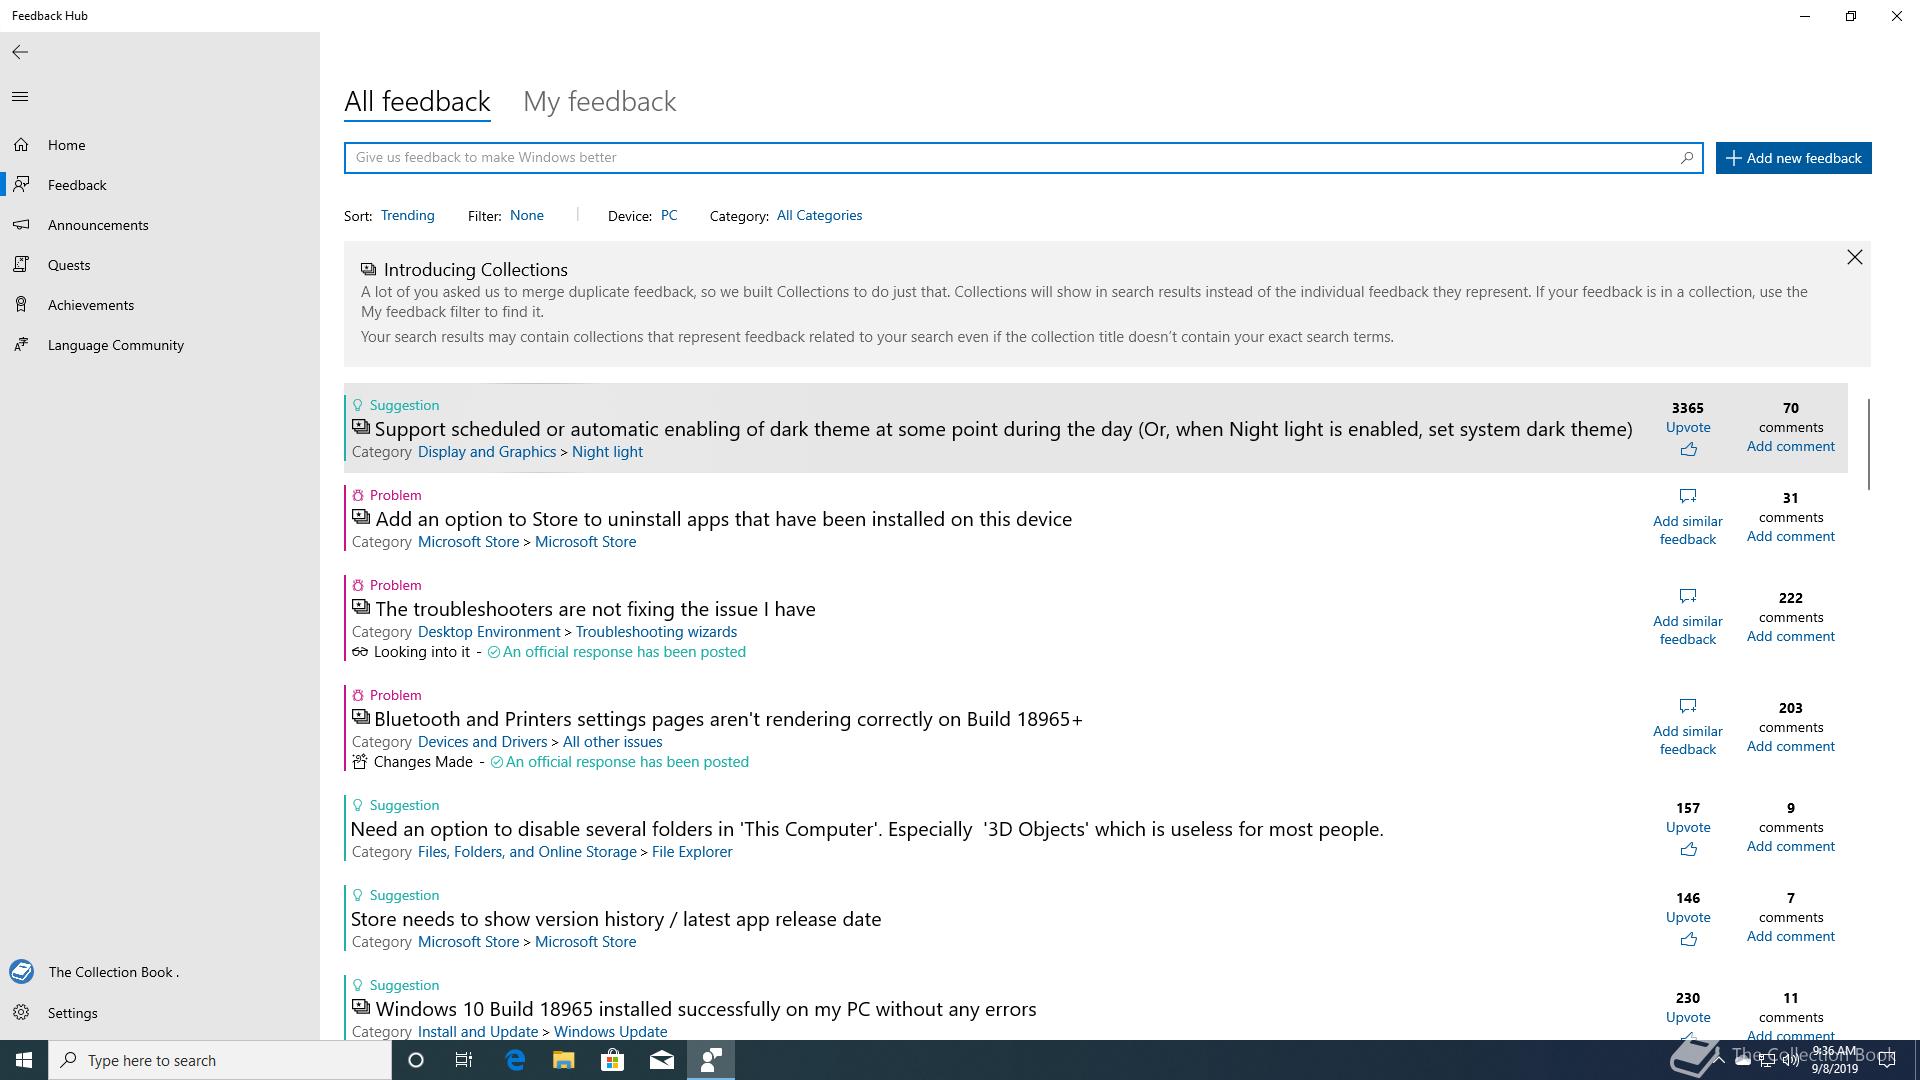Open the Devices and Drivers category link
Screen dimensions: 1920x1080
482,742
